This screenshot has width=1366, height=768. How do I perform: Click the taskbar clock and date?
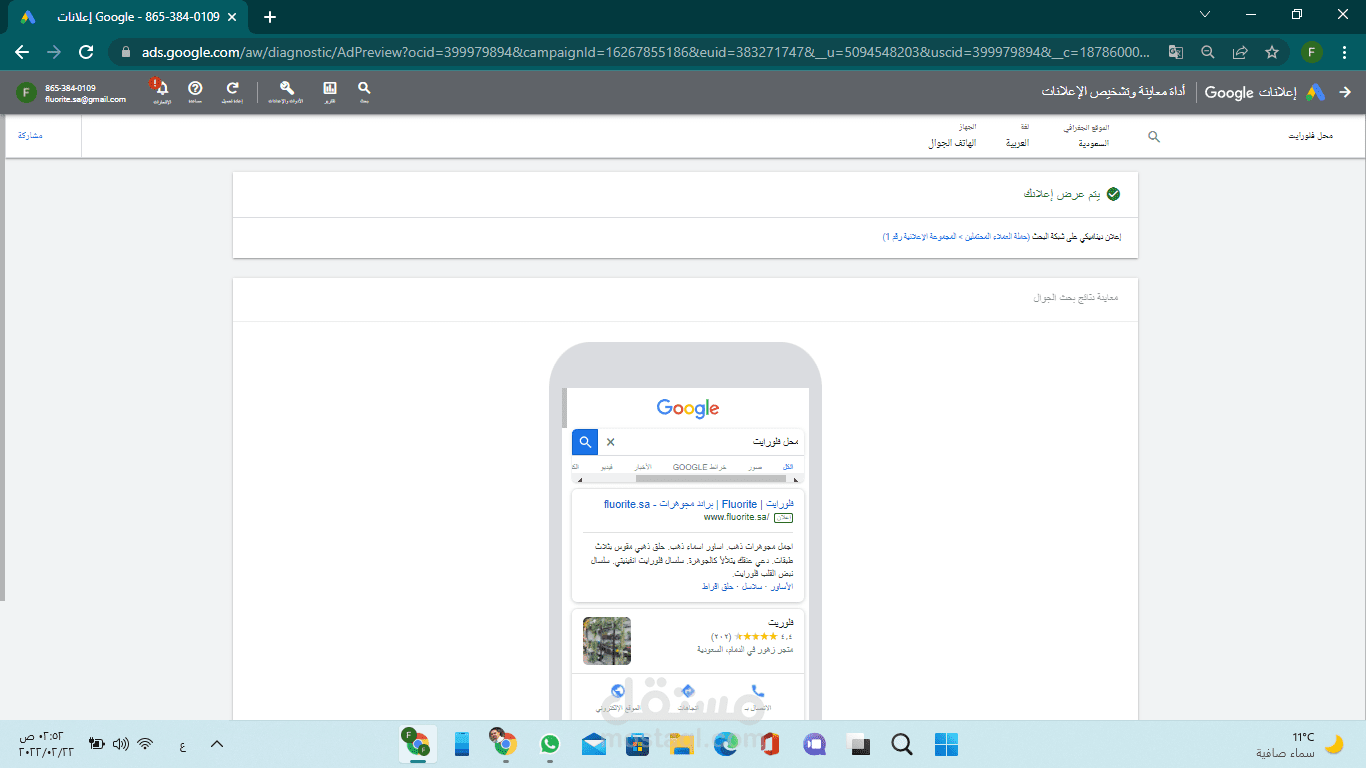point(47,744)
